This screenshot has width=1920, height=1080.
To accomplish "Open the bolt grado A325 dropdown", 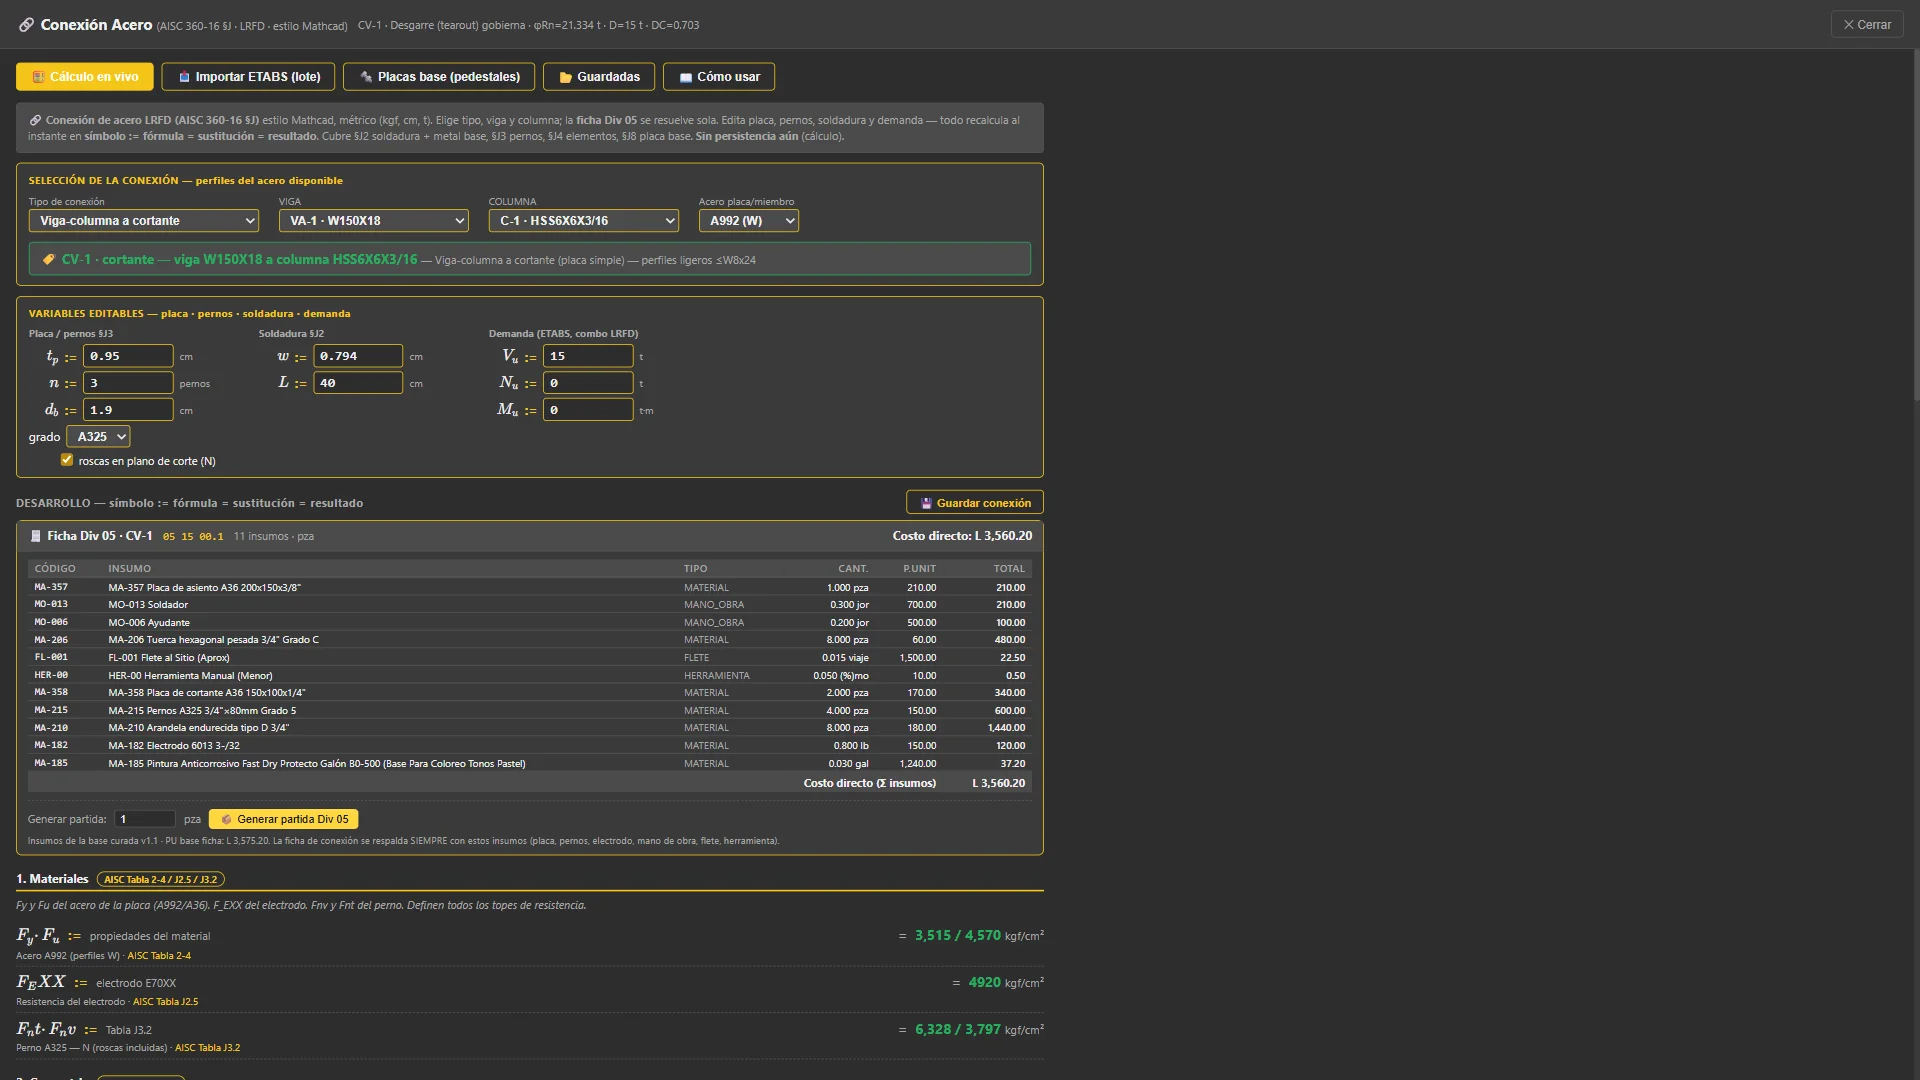I will [x=98, y=437].
